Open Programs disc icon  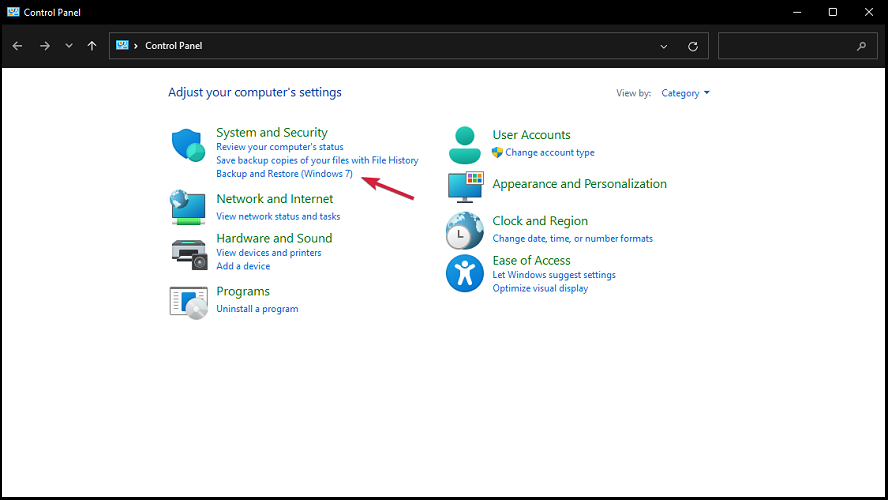(189, 303)
